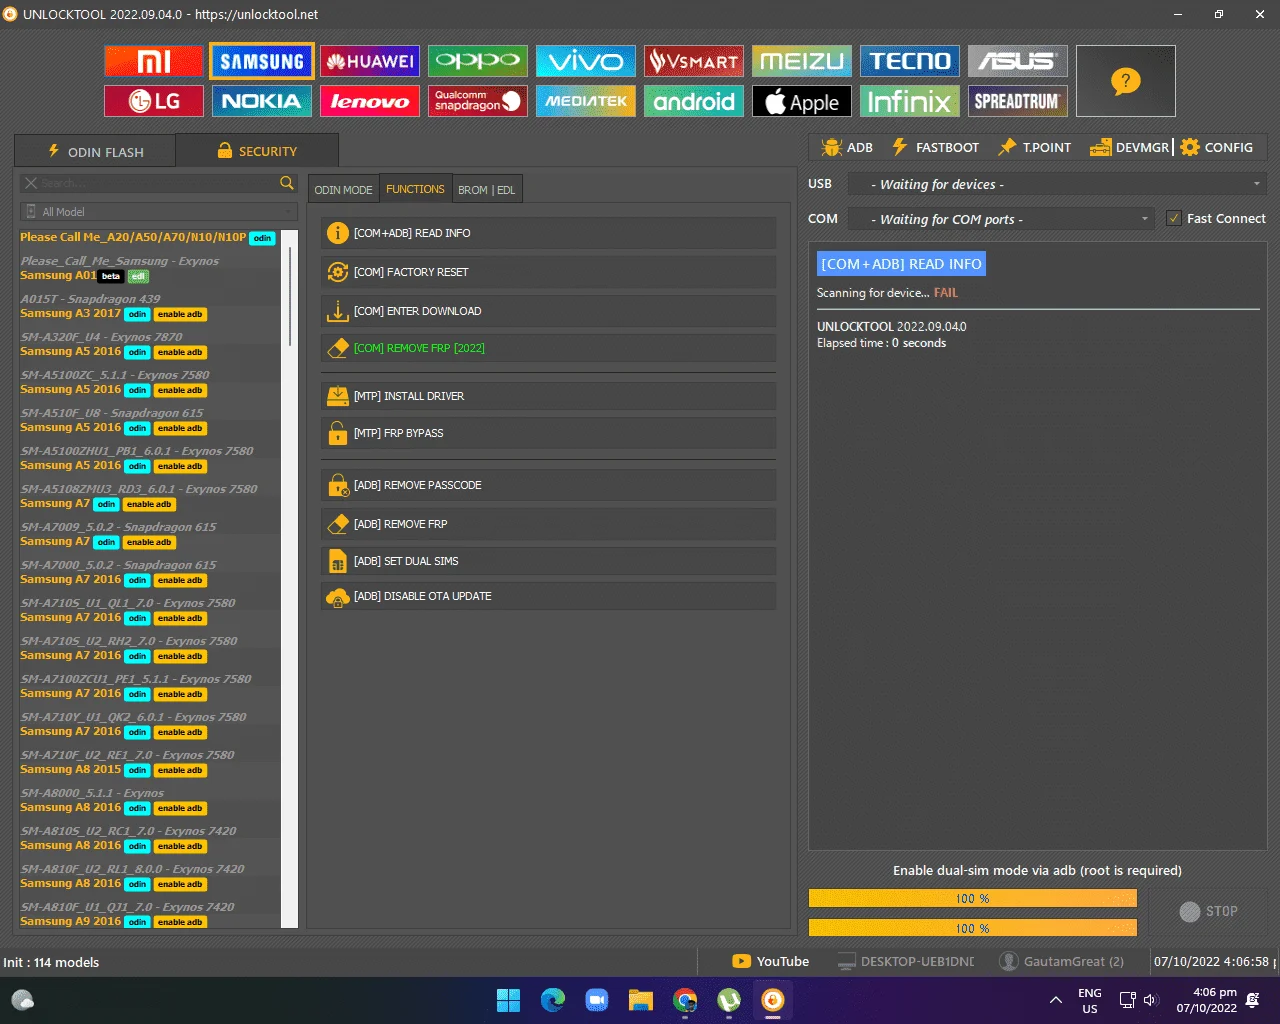
Task: Open the T.POINT tool
Action: (1034, 147)
